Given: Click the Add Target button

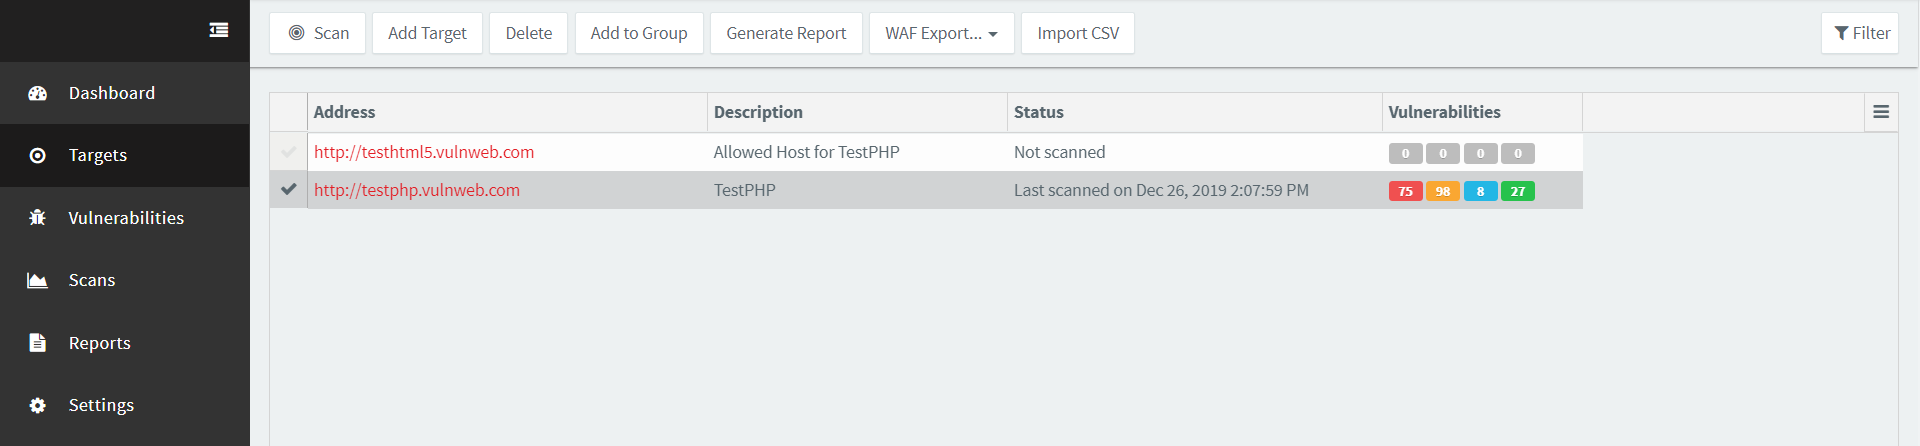Looking at the screenshot, I should (427, 33).
